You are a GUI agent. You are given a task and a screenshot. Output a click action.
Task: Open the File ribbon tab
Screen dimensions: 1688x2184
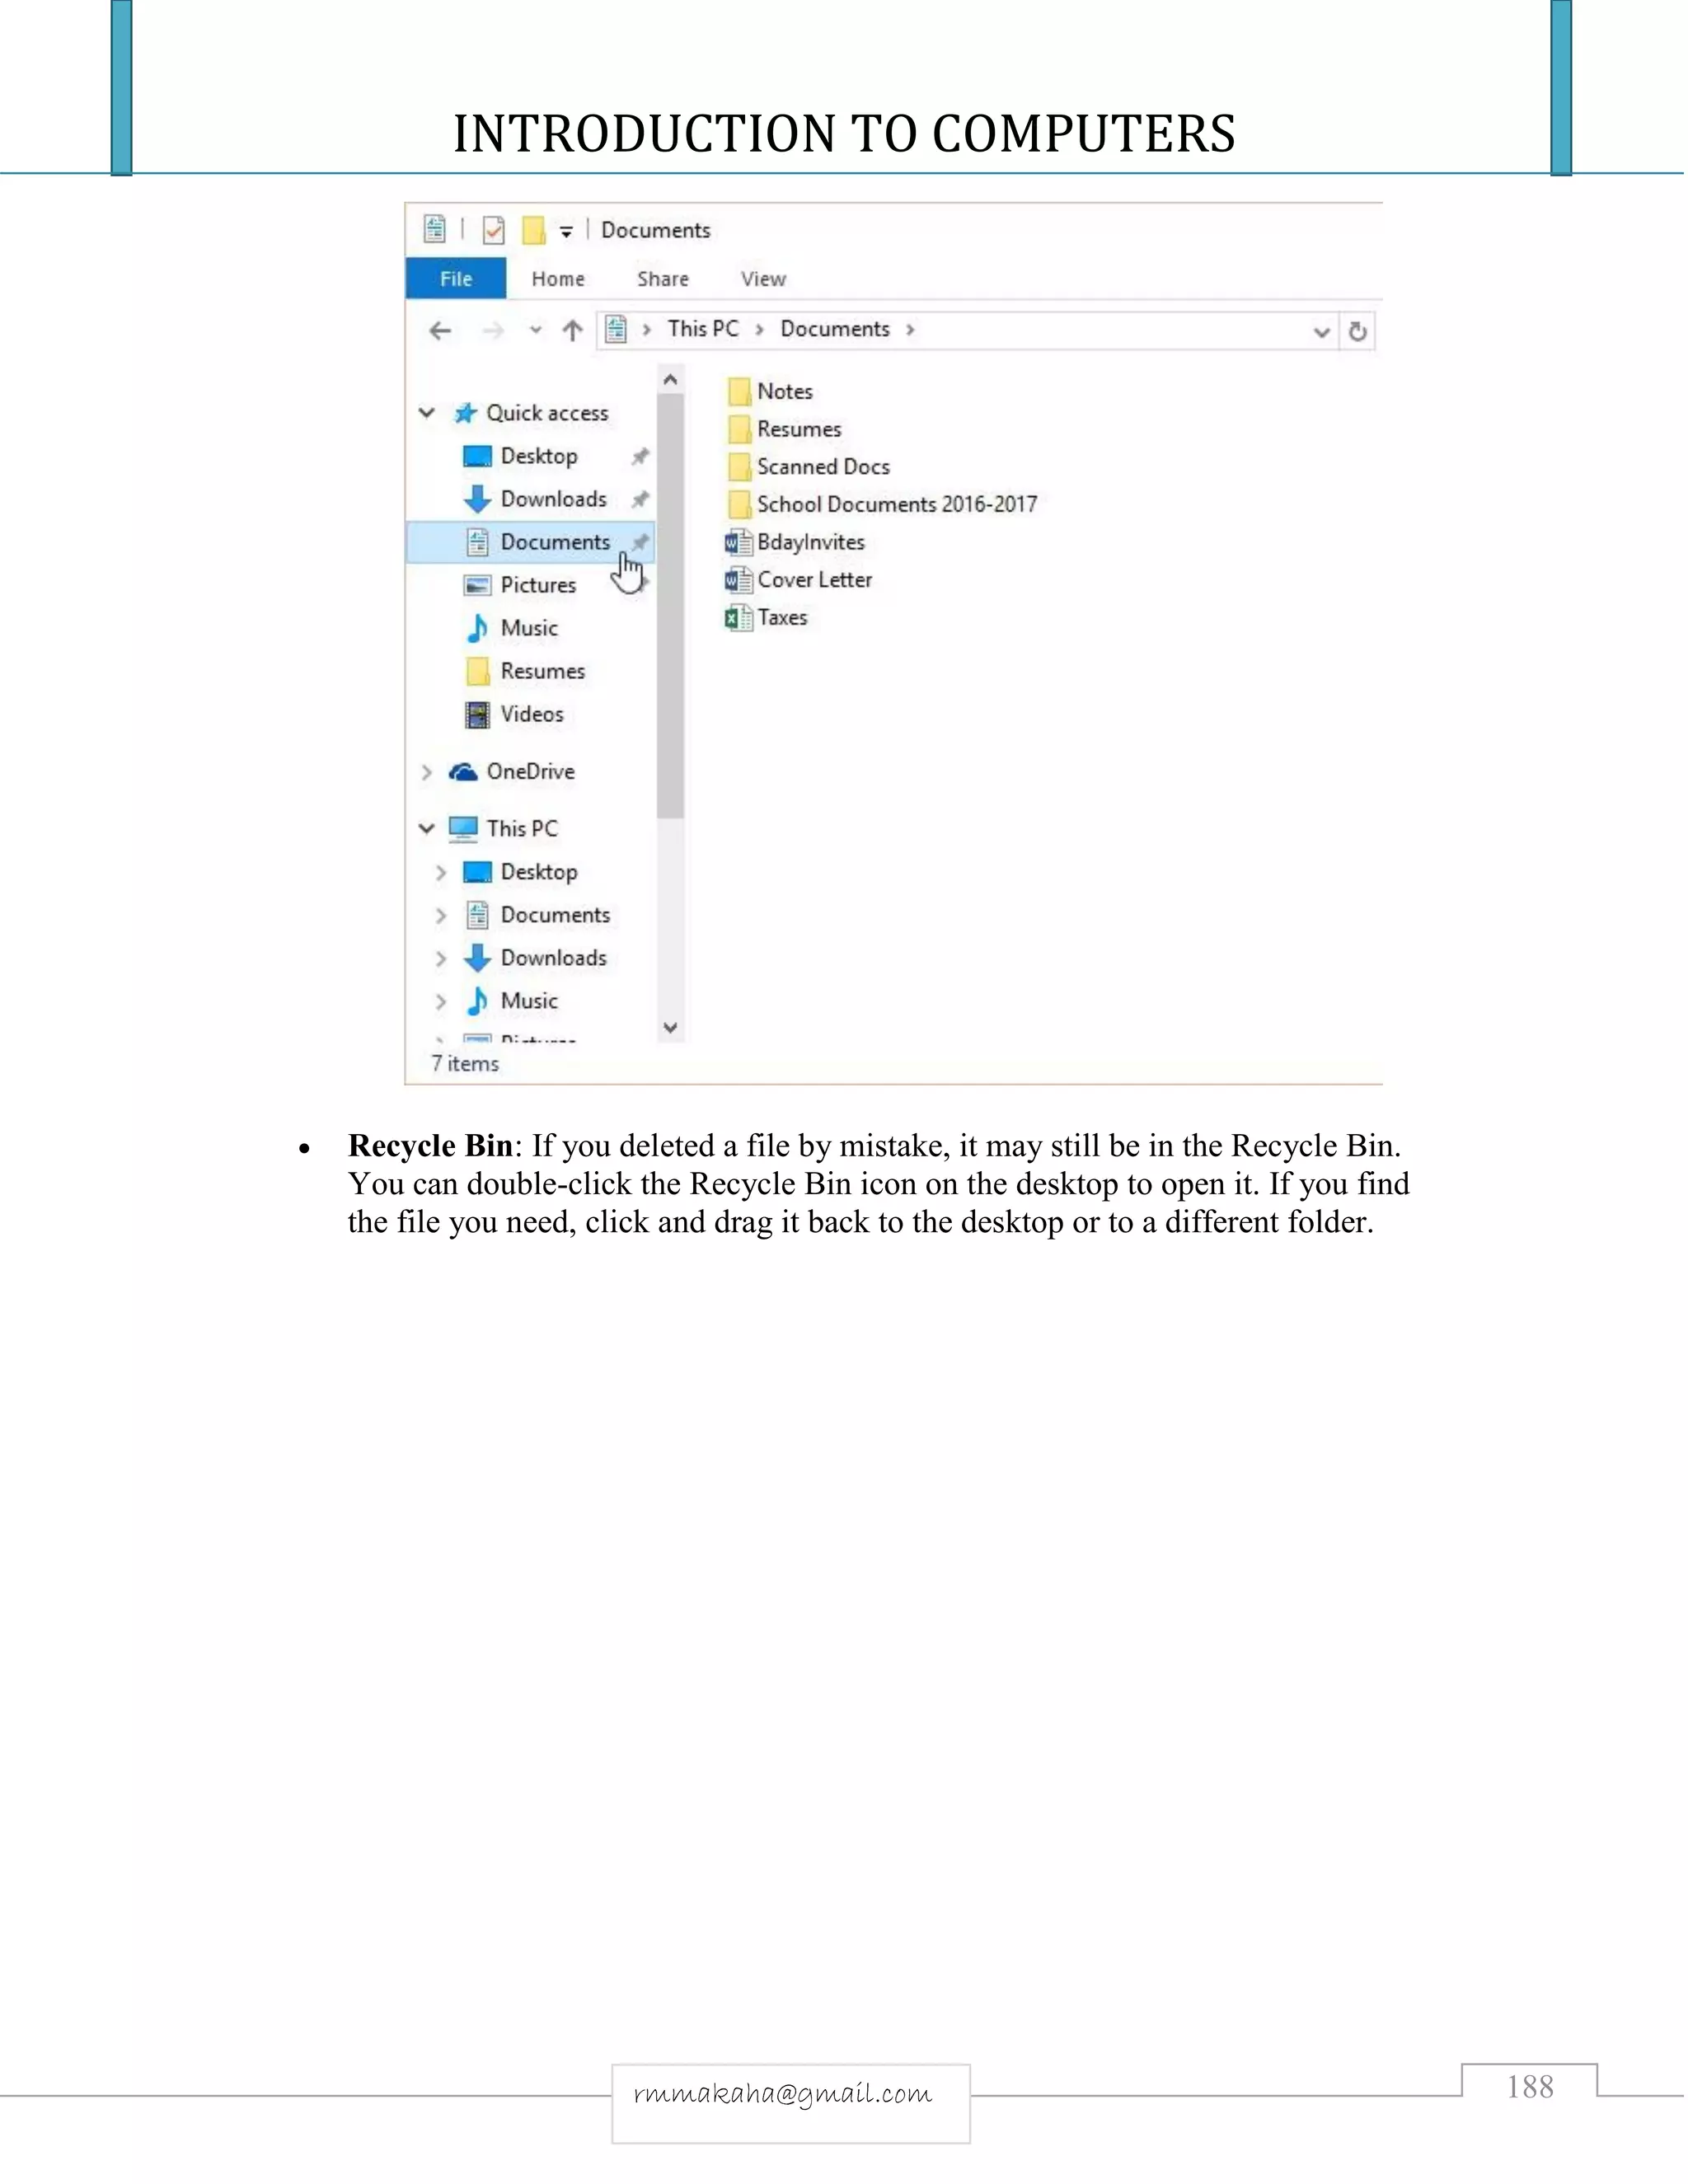456,279
